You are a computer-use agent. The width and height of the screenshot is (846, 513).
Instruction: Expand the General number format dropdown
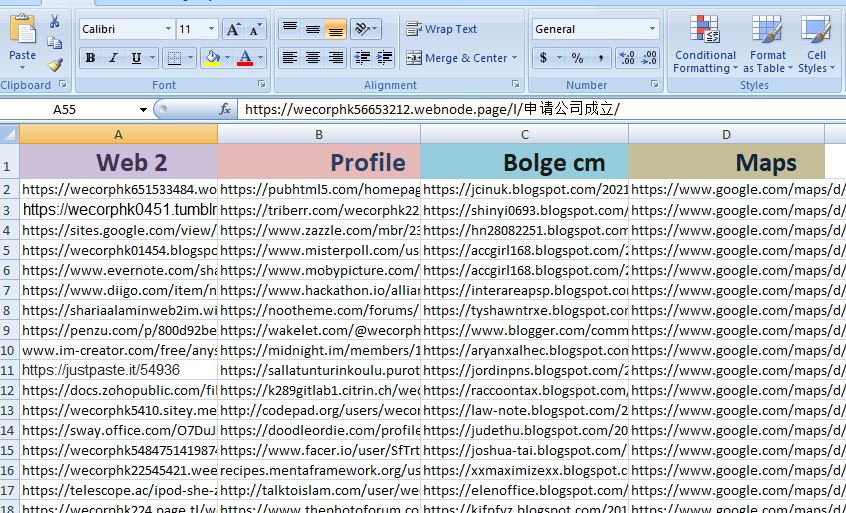[x=652, y=29]
